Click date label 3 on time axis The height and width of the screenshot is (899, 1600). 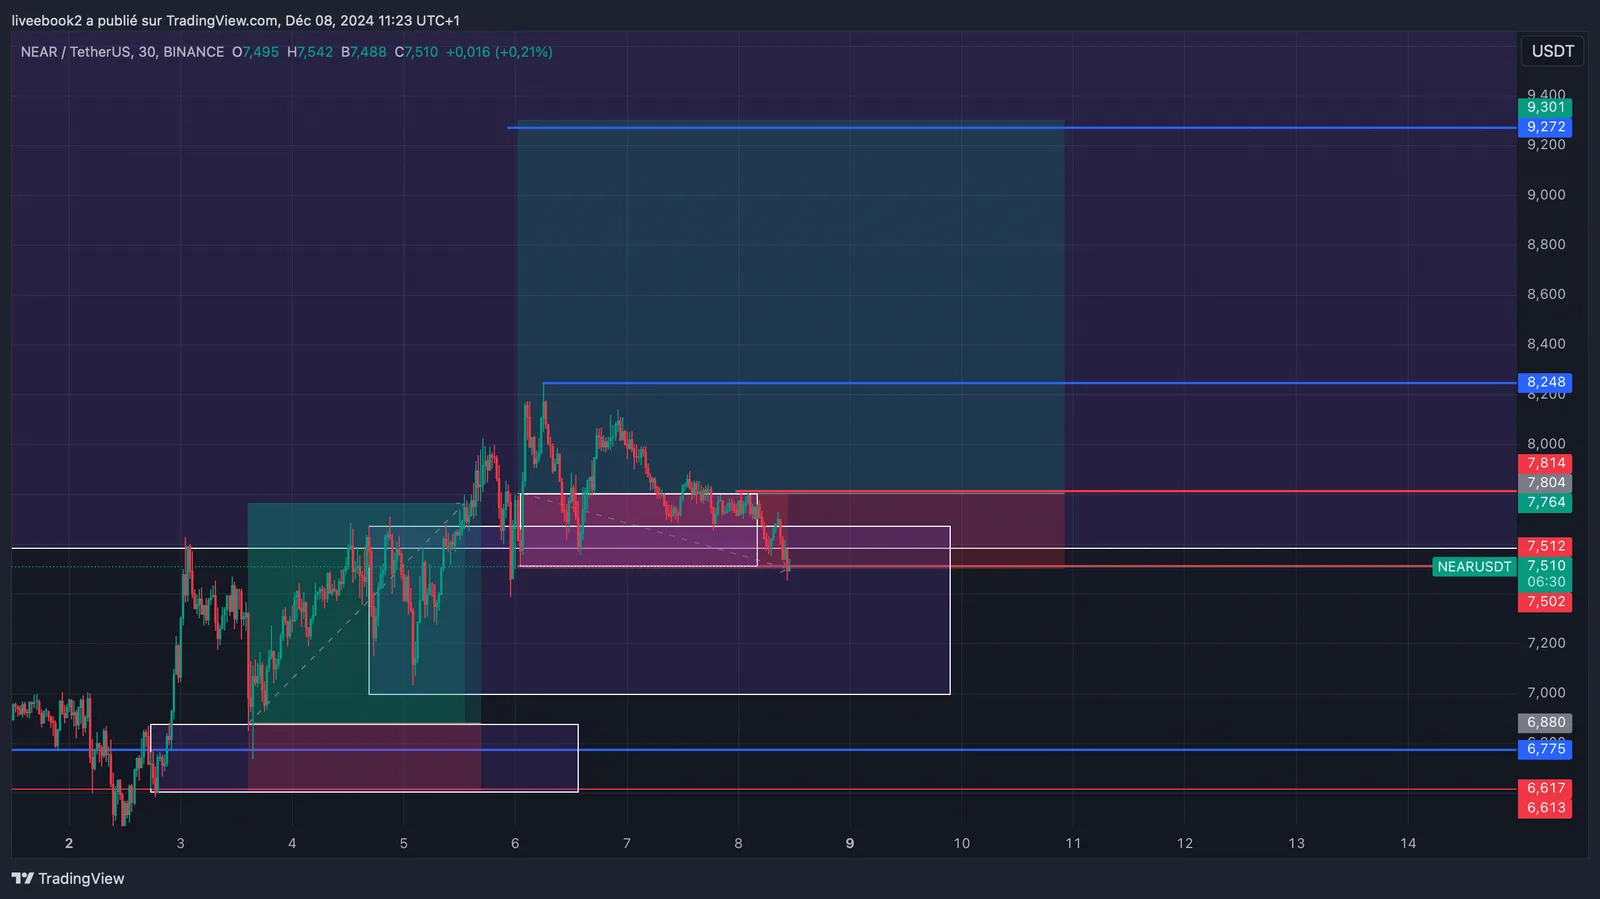[x=180, y=843]
